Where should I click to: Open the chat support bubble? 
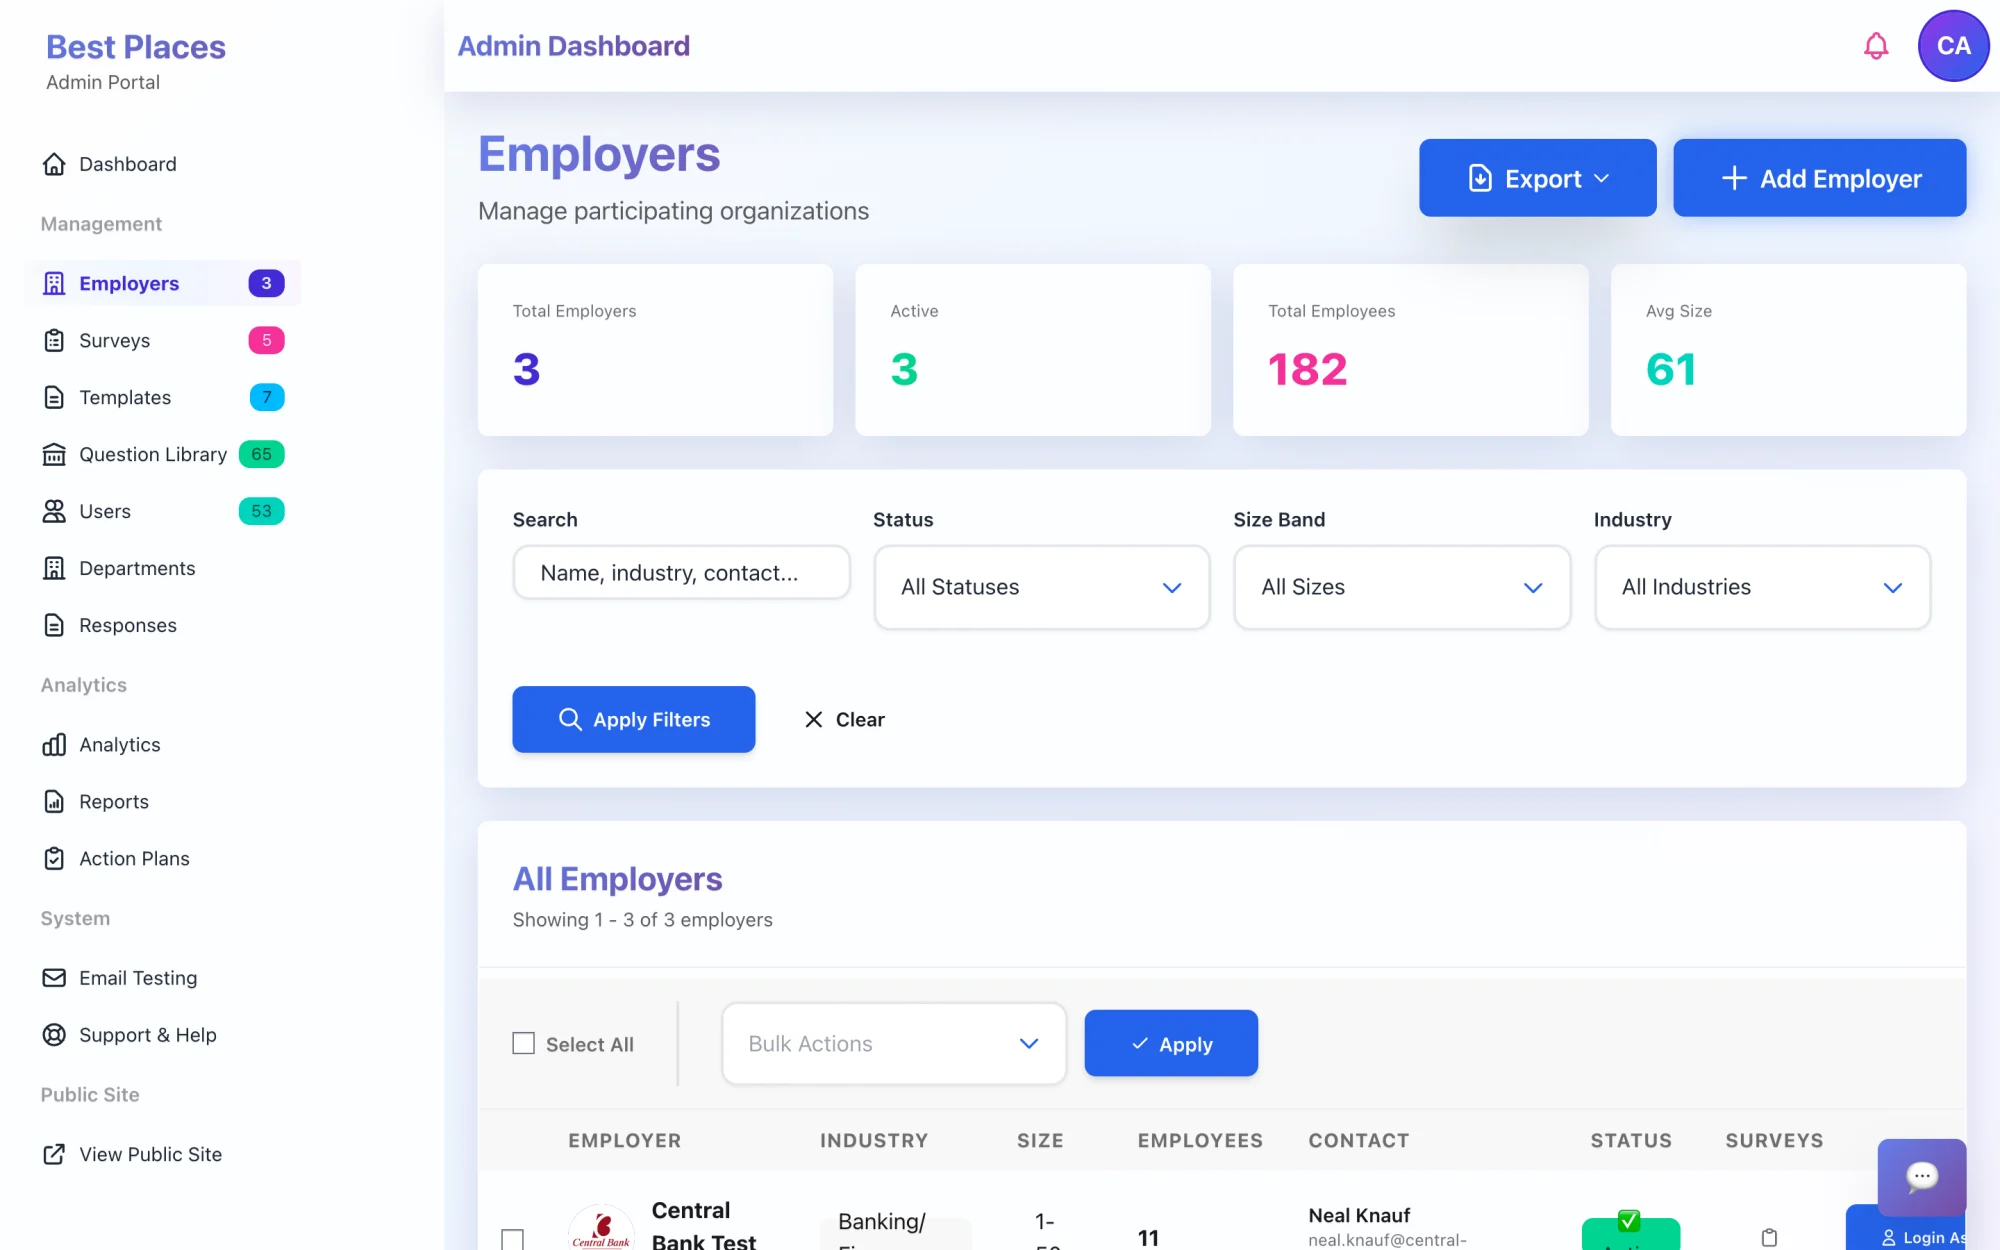(1922, 1177)
